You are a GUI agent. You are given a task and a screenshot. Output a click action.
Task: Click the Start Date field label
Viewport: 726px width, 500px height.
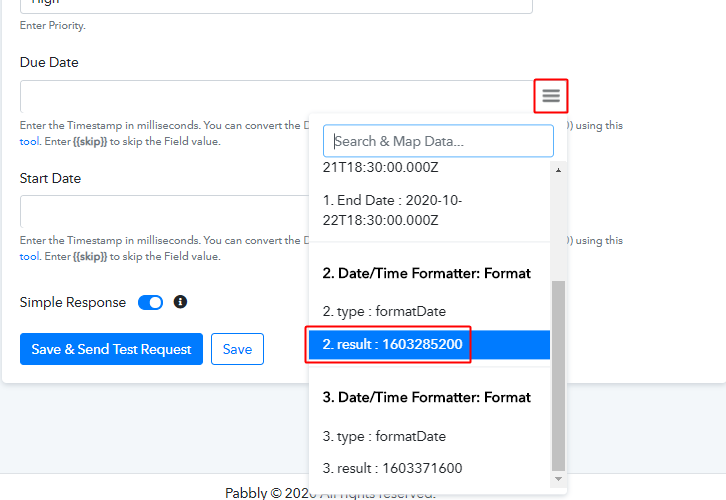coord(50,178)
